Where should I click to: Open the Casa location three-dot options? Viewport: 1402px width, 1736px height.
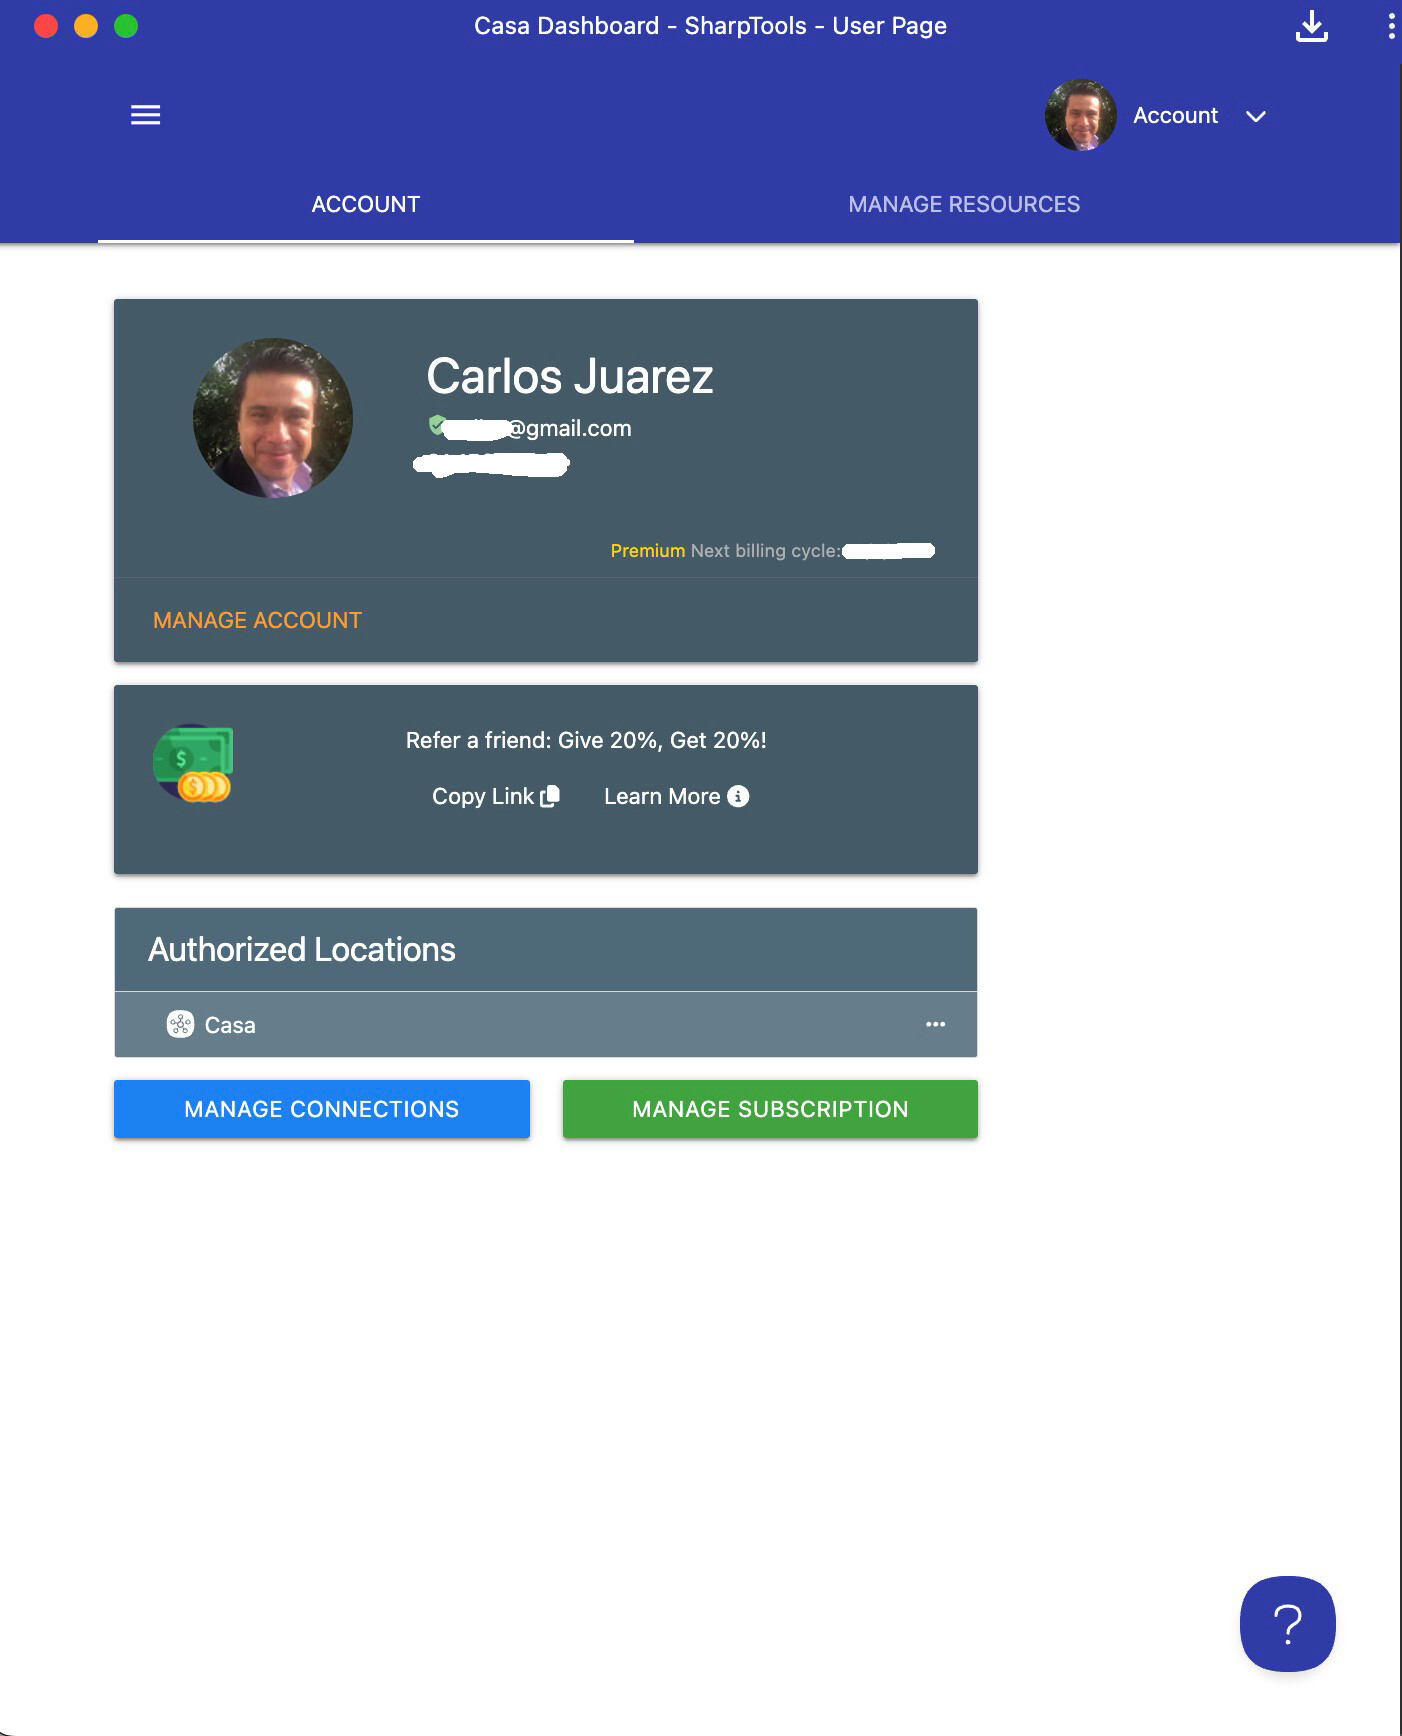click(x=935, y=1024)
